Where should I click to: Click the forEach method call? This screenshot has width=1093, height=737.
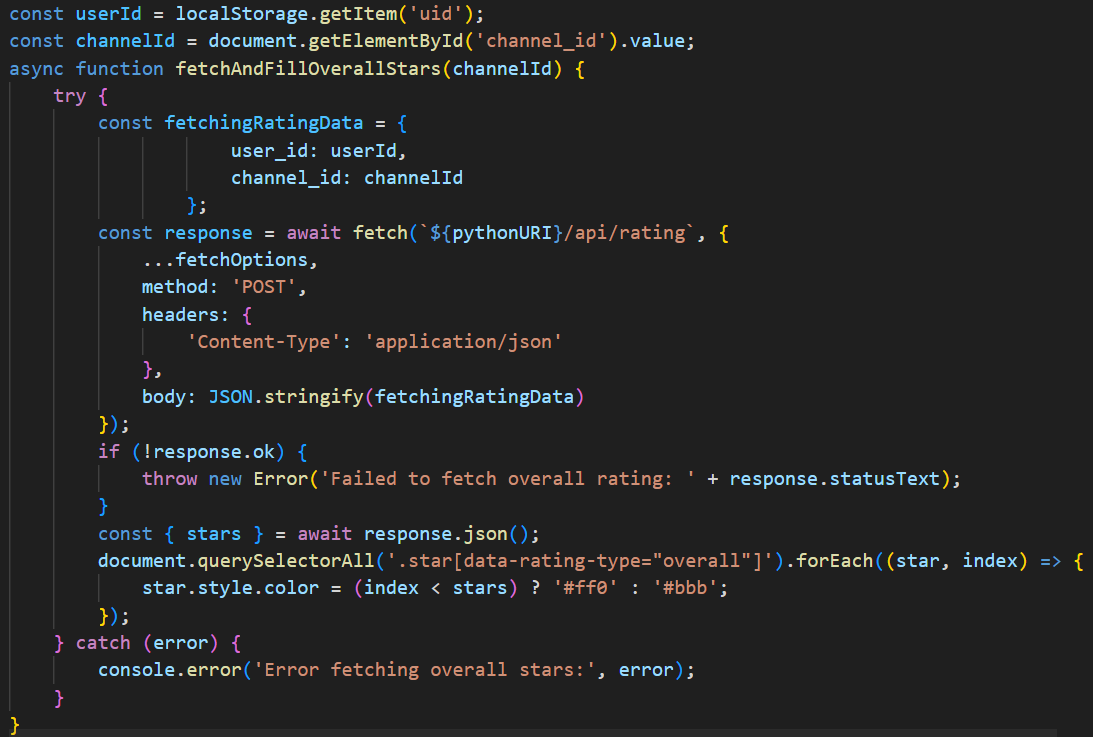(x=835, y=561)
